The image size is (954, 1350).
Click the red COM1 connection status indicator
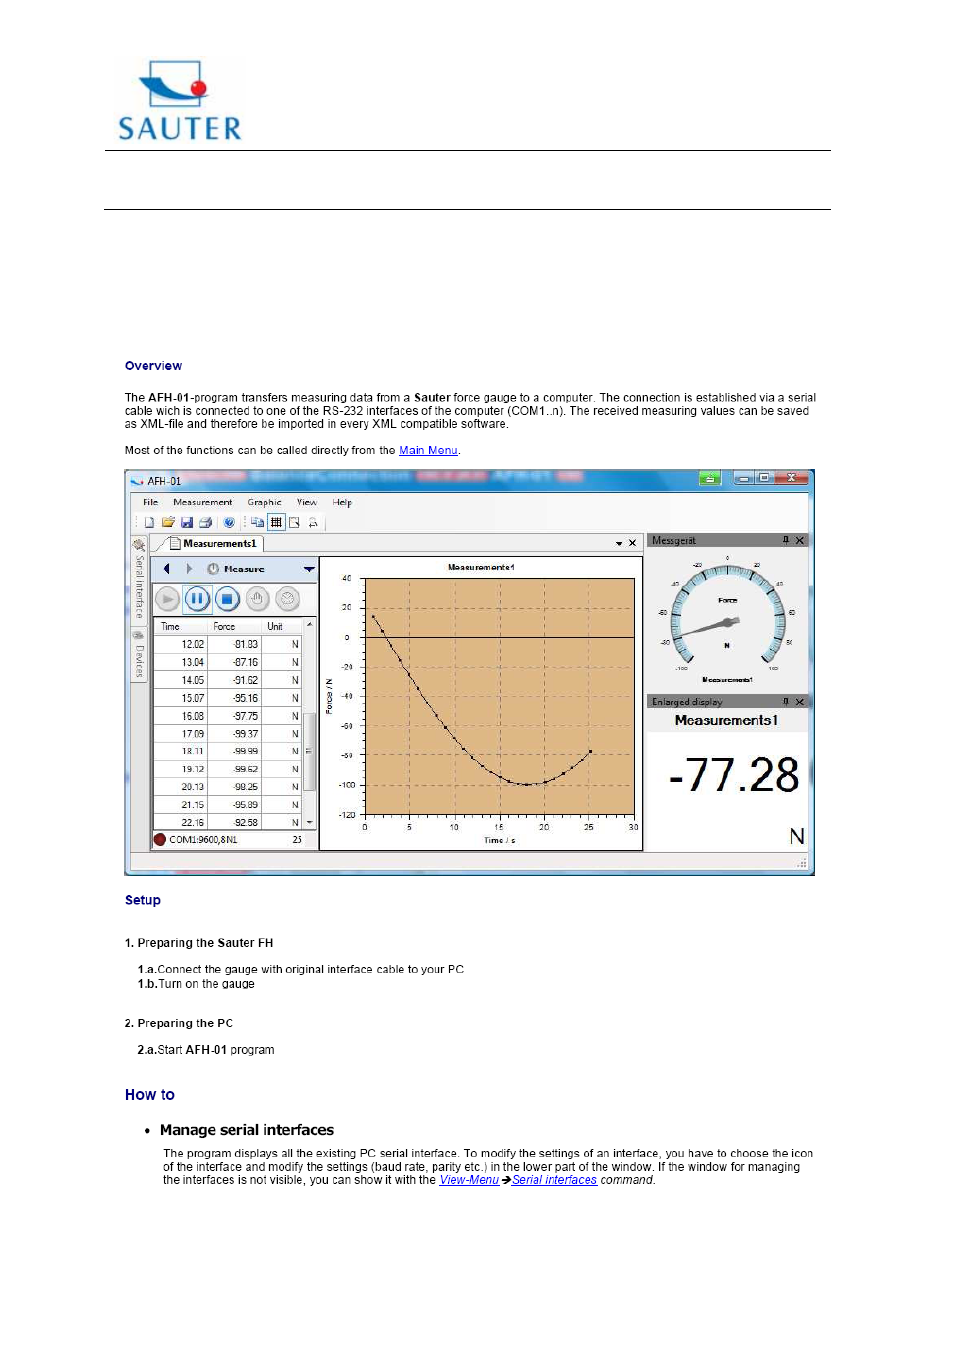tap(160, 839)
